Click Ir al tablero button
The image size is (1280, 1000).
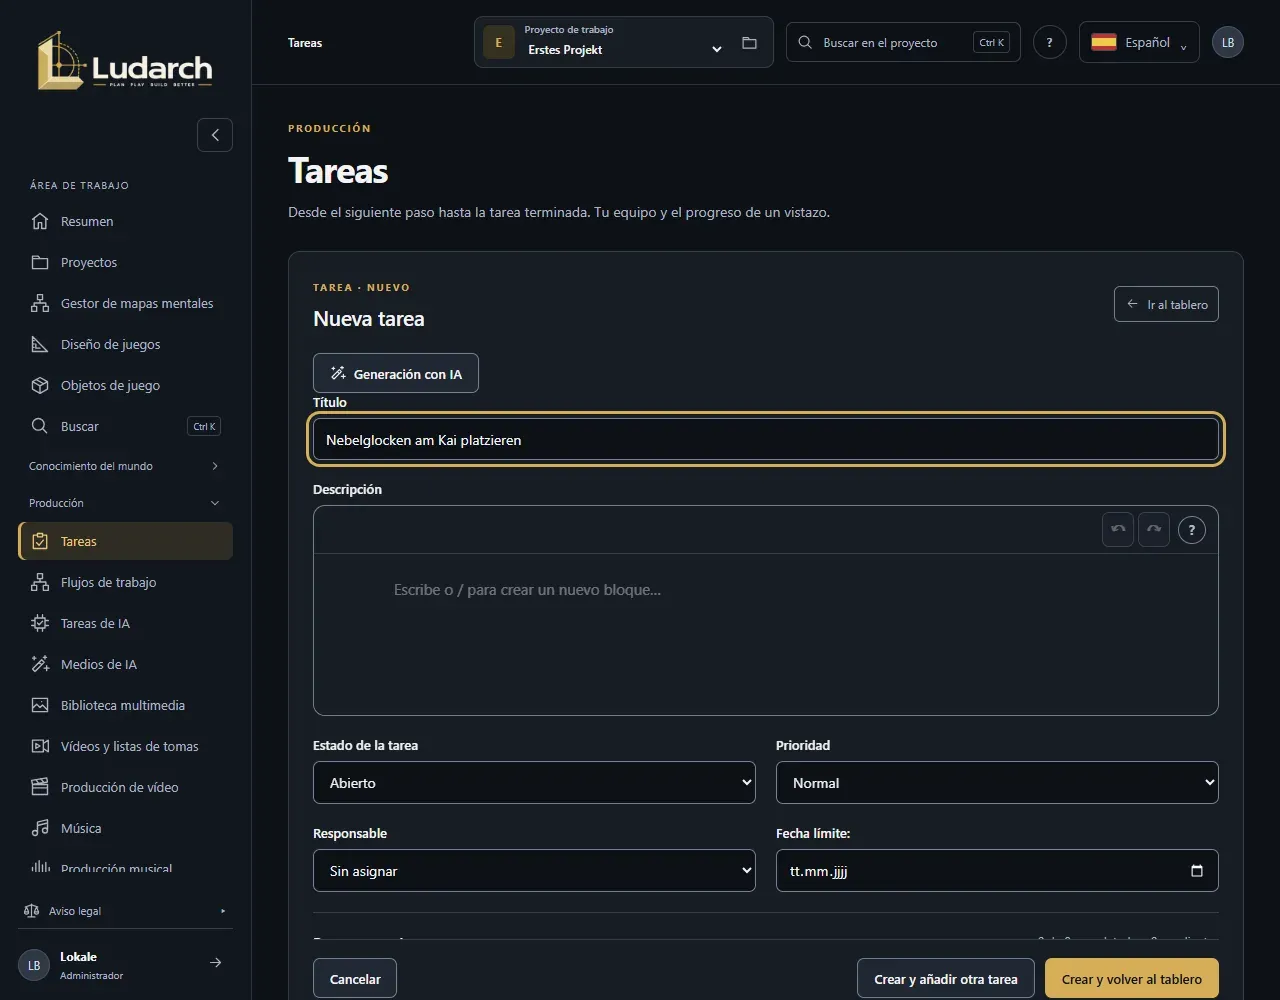pos(1166,304)
